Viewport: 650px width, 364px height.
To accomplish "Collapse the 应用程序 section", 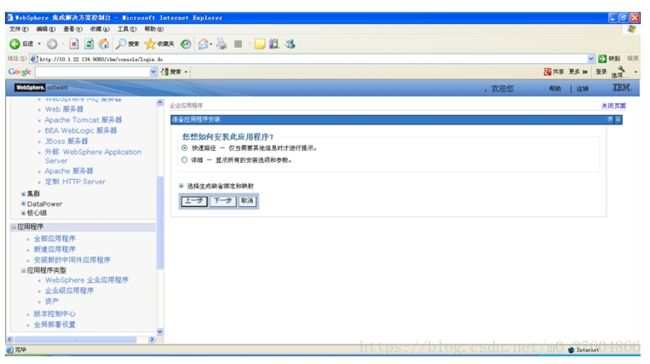I will click(x=13, y=227).
